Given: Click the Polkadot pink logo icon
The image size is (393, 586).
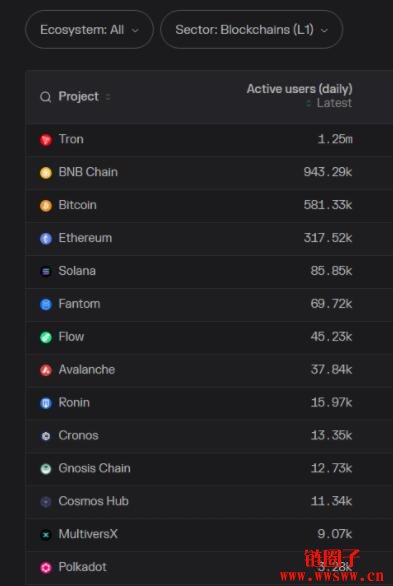Looking at the screenshot, I should [x=46, y=568].
